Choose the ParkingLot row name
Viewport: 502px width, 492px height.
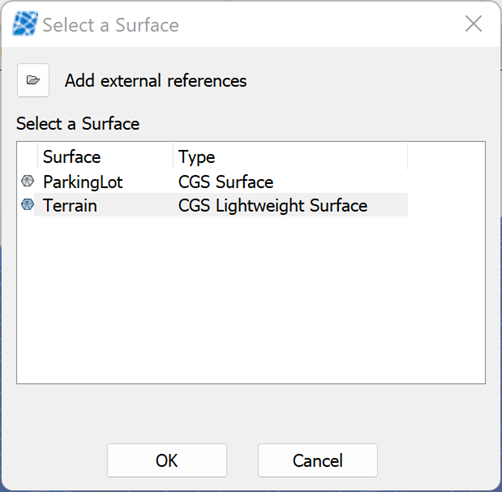tap(83, 182)
